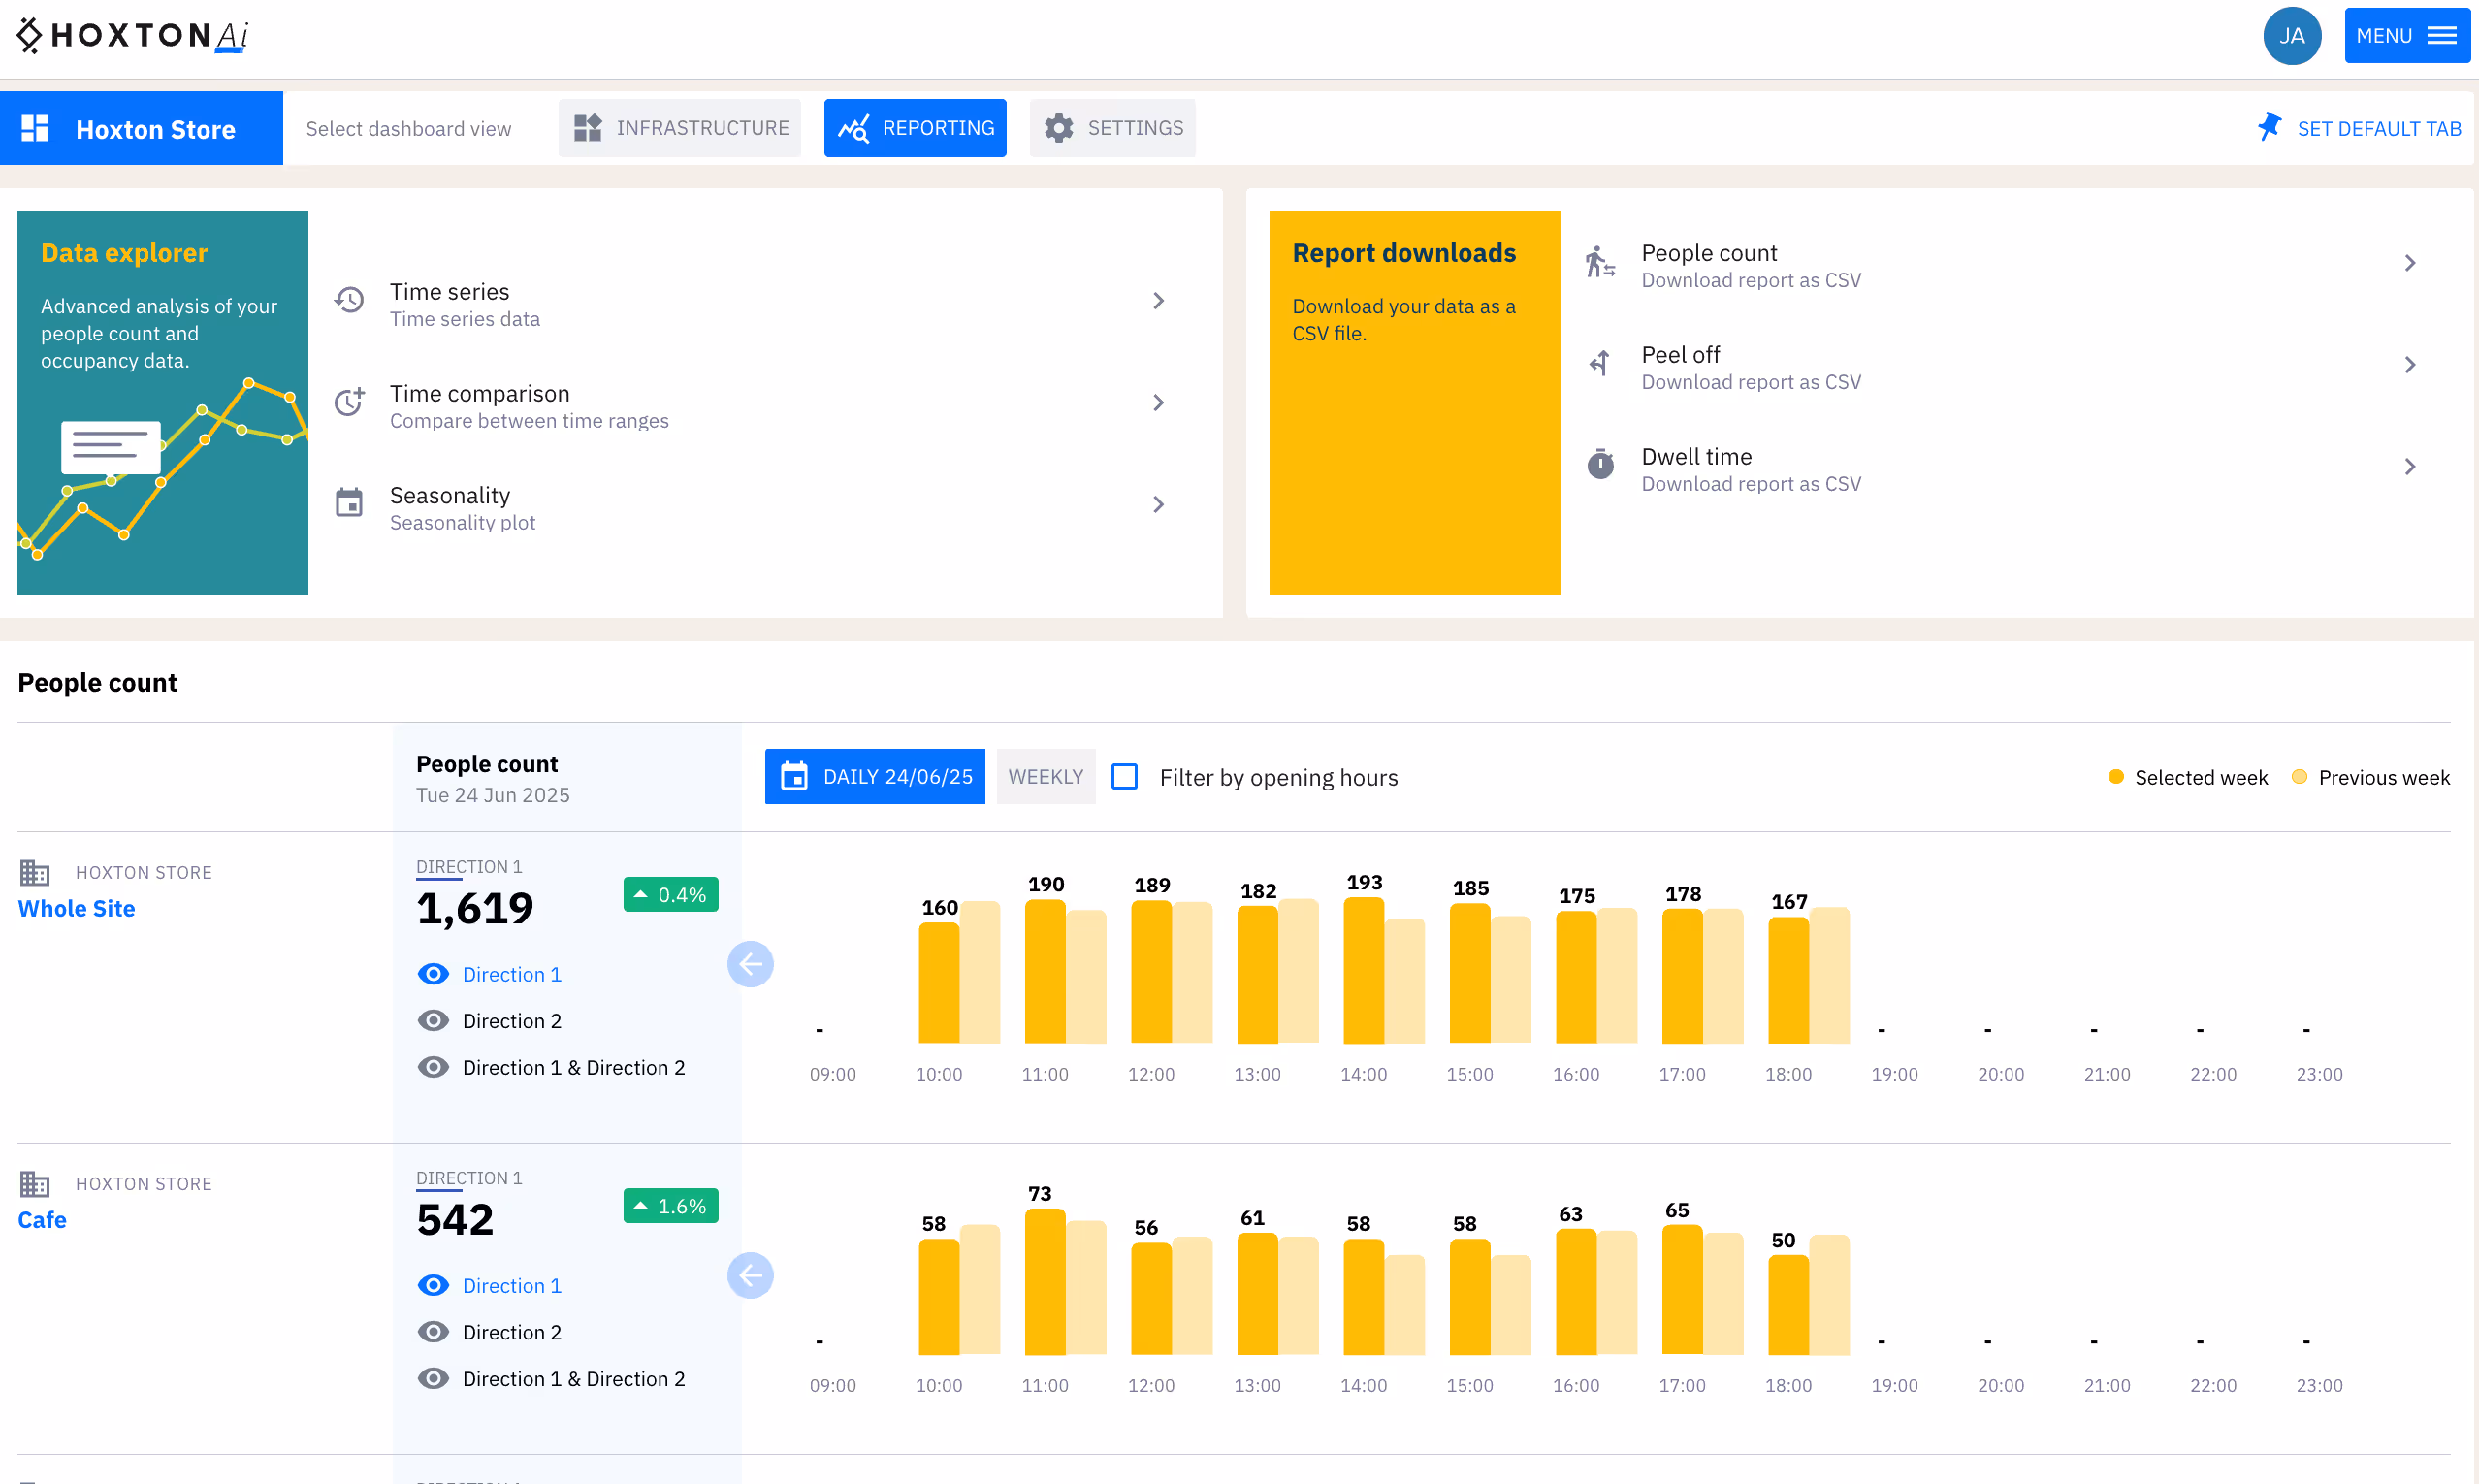Toggle Direction 1 & Direction 2 for Cafe

pos(433,1378)
